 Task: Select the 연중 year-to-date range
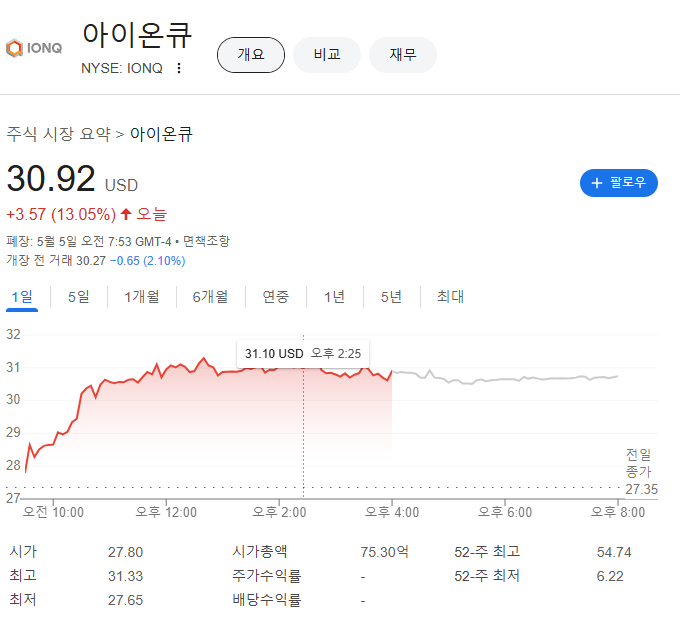point(276,297)
